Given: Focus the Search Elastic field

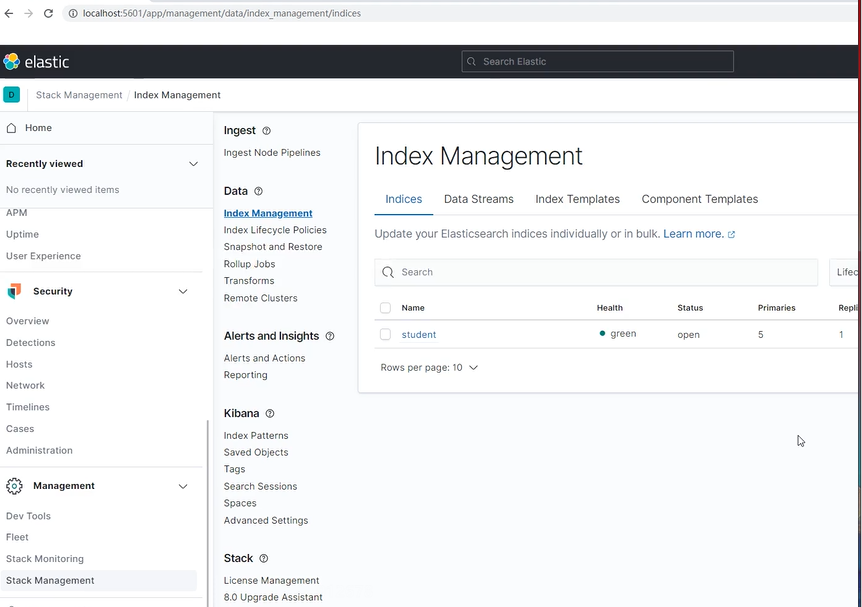Looking at the screenshot, I should click(598, 62).
